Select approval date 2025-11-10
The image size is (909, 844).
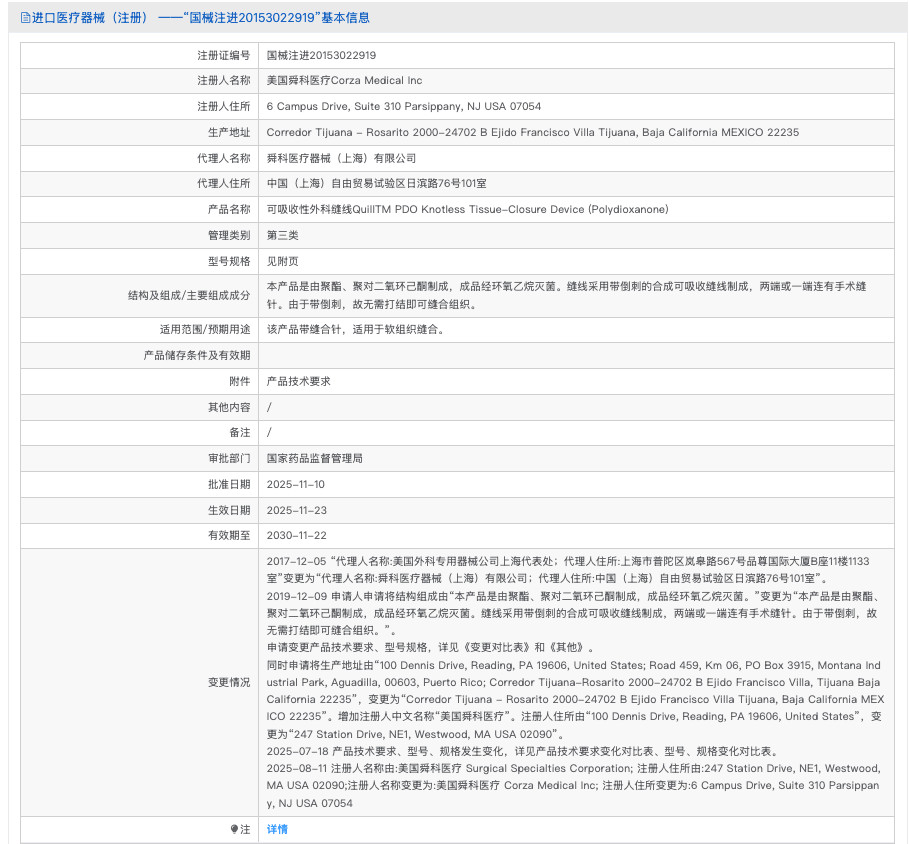click(x=295, y=484)
